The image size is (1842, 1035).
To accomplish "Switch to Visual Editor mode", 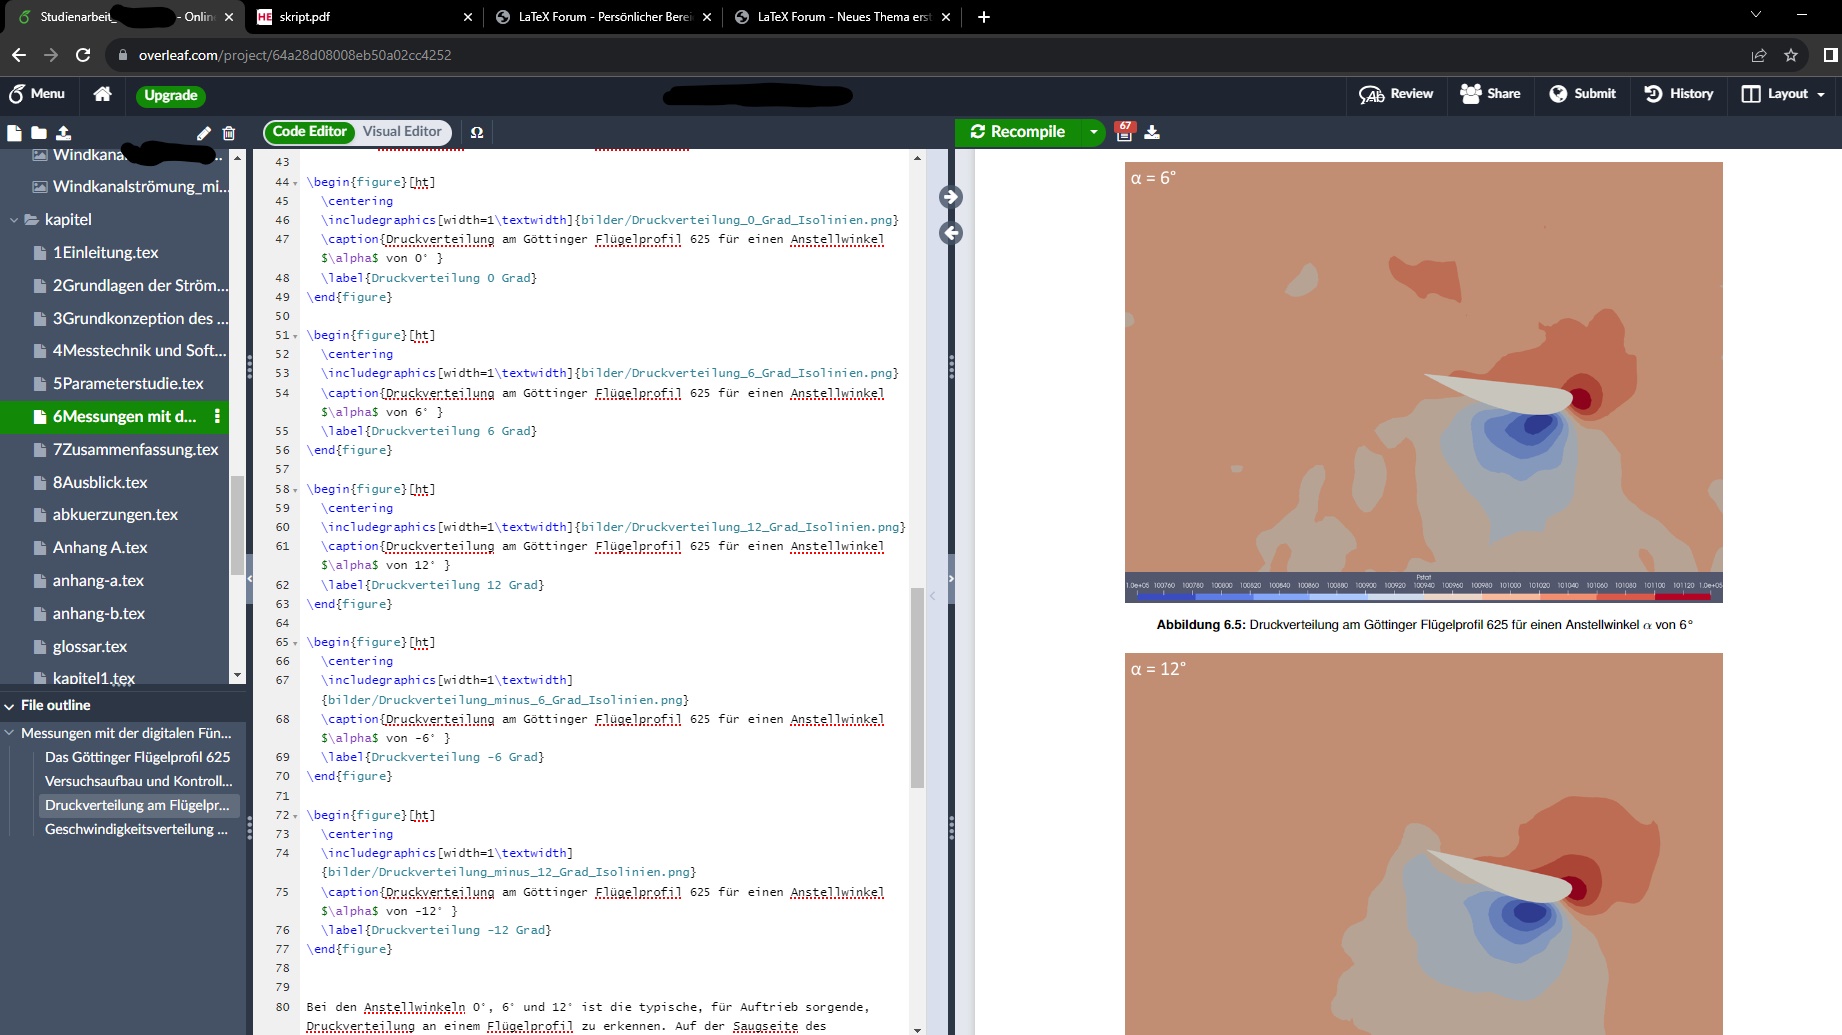I will click(x=402, y=132).
